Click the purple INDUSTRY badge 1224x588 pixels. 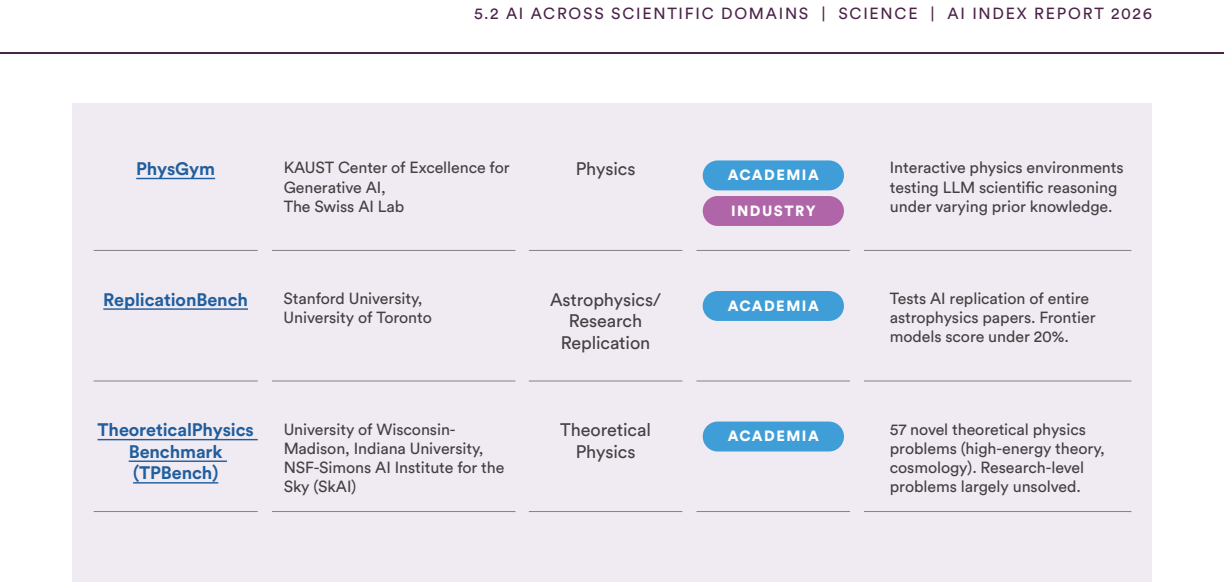pyautogui.click(x=773, y=211)
